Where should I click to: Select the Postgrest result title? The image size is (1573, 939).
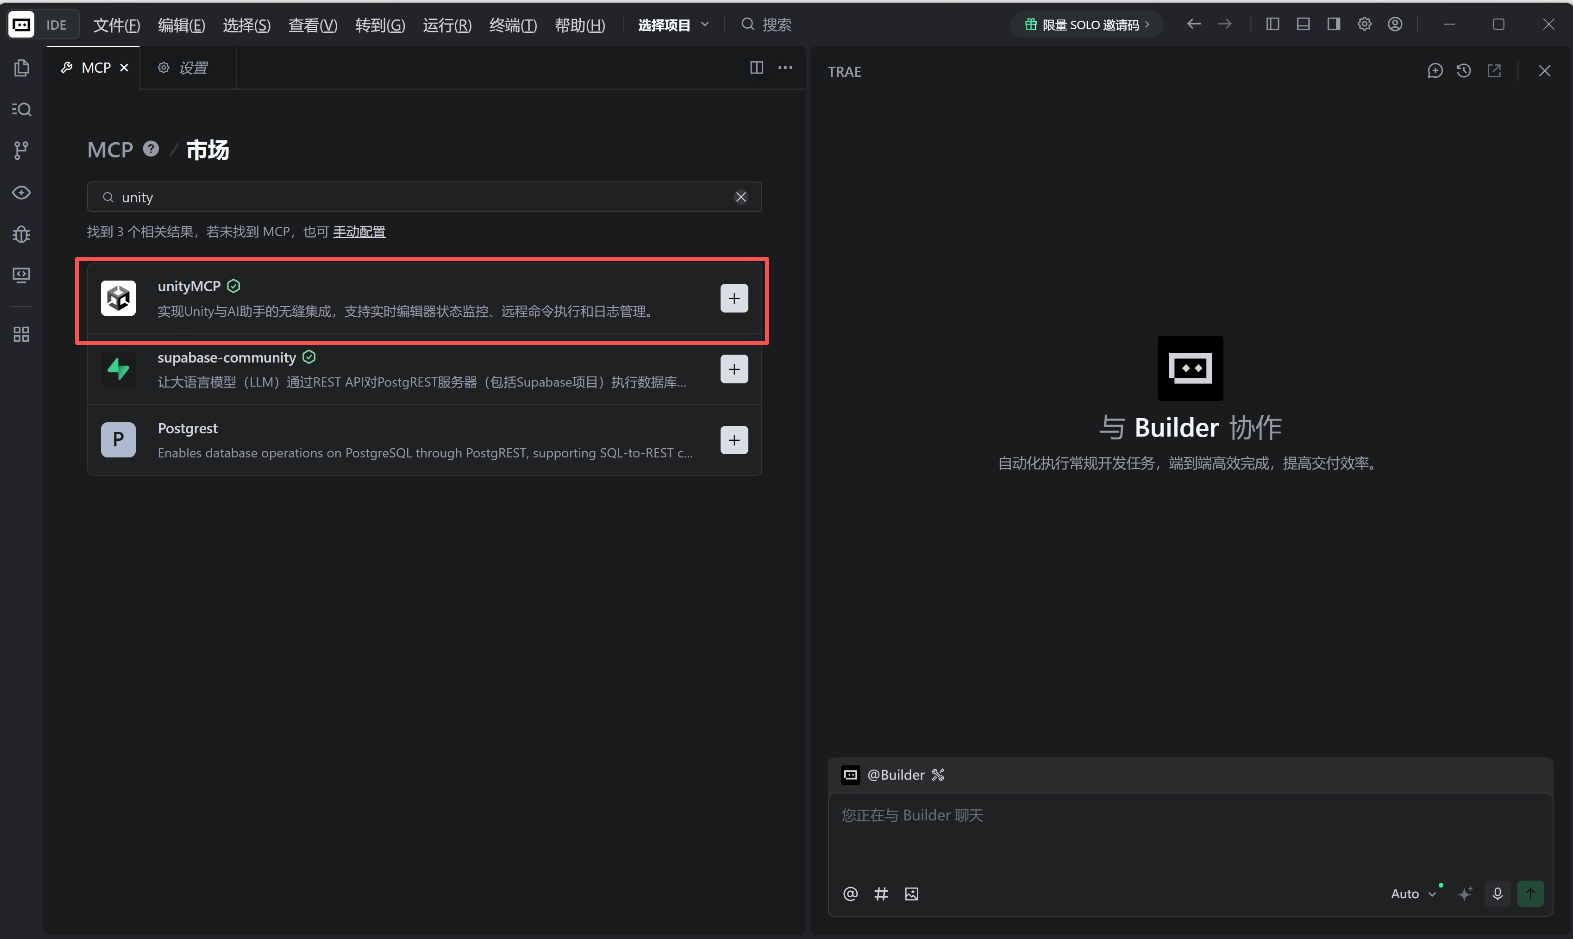188,428
